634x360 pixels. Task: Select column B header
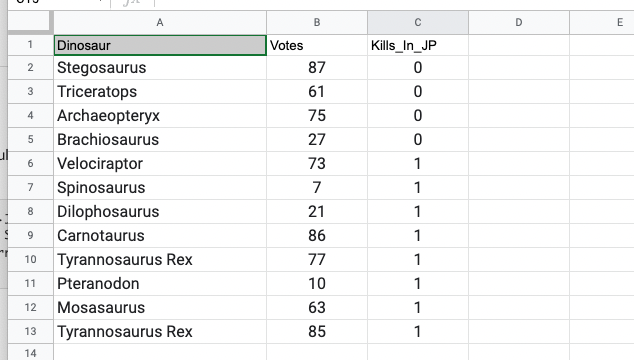click(317, 22)
